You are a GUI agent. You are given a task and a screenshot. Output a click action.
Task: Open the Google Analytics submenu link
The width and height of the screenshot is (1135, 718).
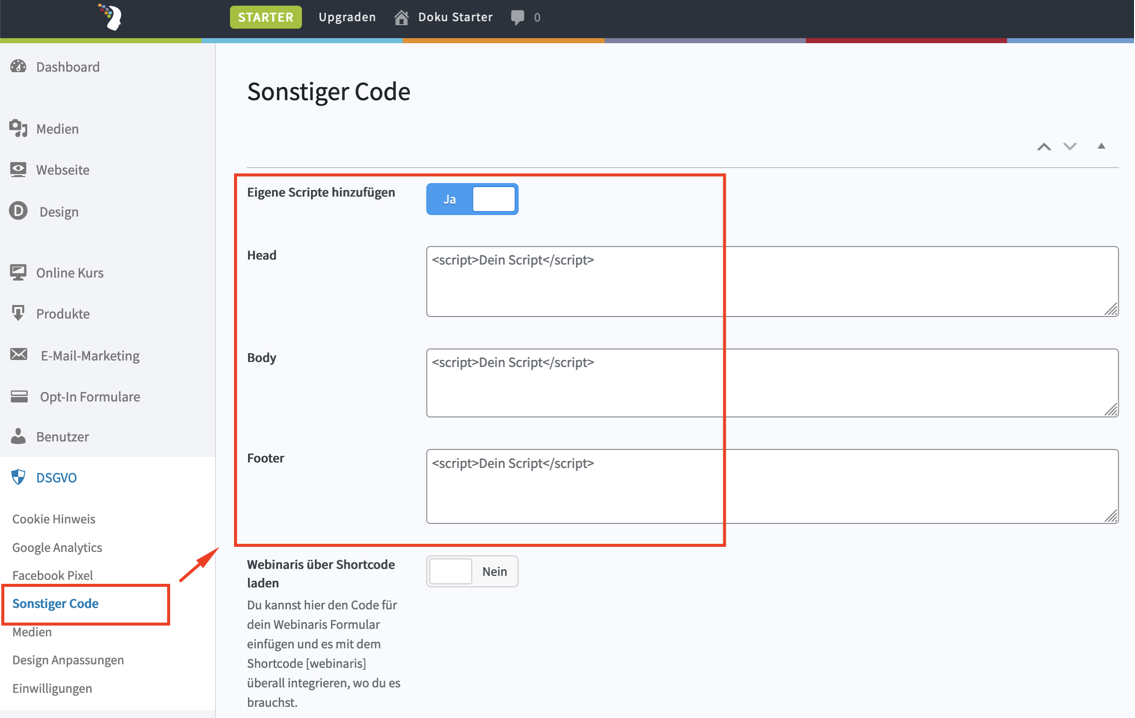(57, 547)
